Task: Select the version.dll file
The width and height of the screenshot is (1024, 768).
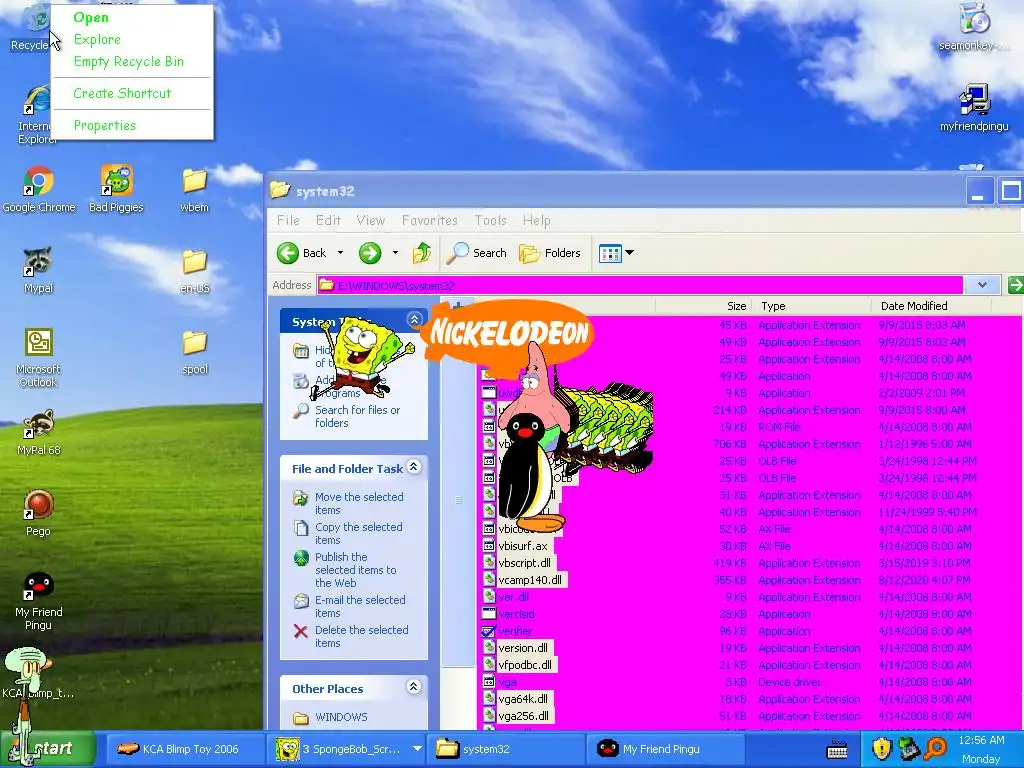Action: coord(523,648)
